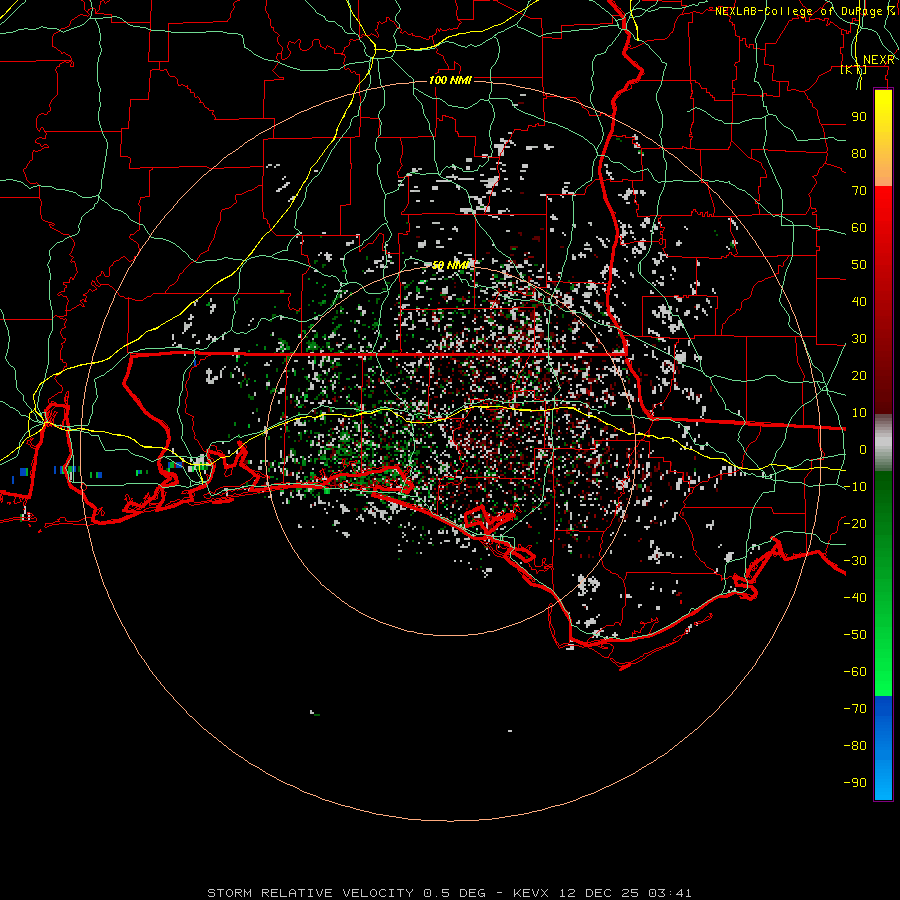The width and height of the screenshot is (900, 900).
Task: Click the "0.5 DEG" elevation text
Action: coord(455,893)
